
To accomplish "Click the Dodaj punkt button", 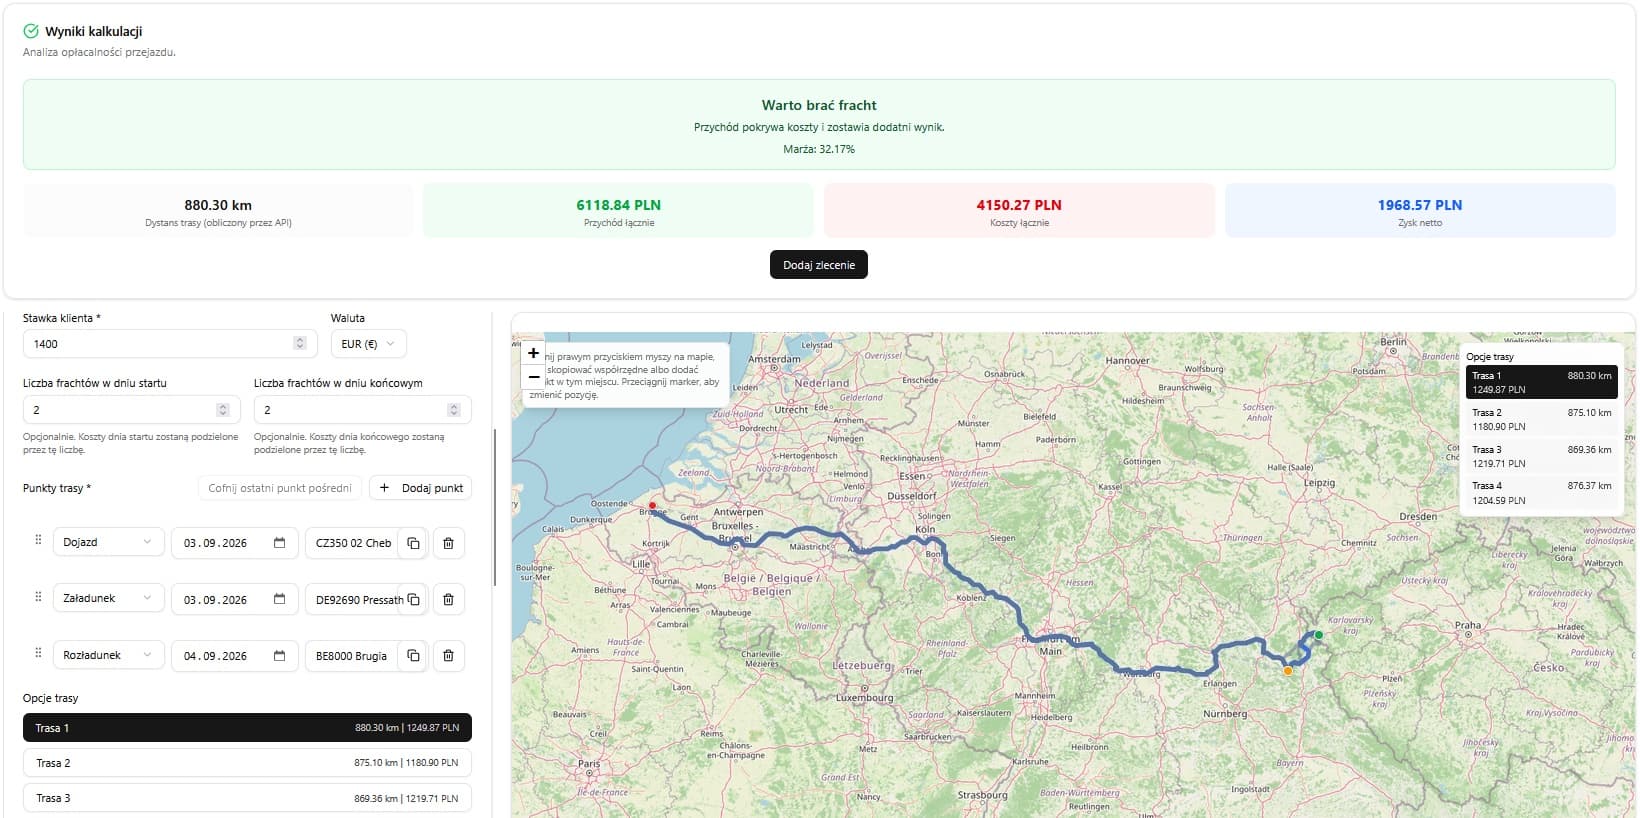I will click(x=421, y=488).
